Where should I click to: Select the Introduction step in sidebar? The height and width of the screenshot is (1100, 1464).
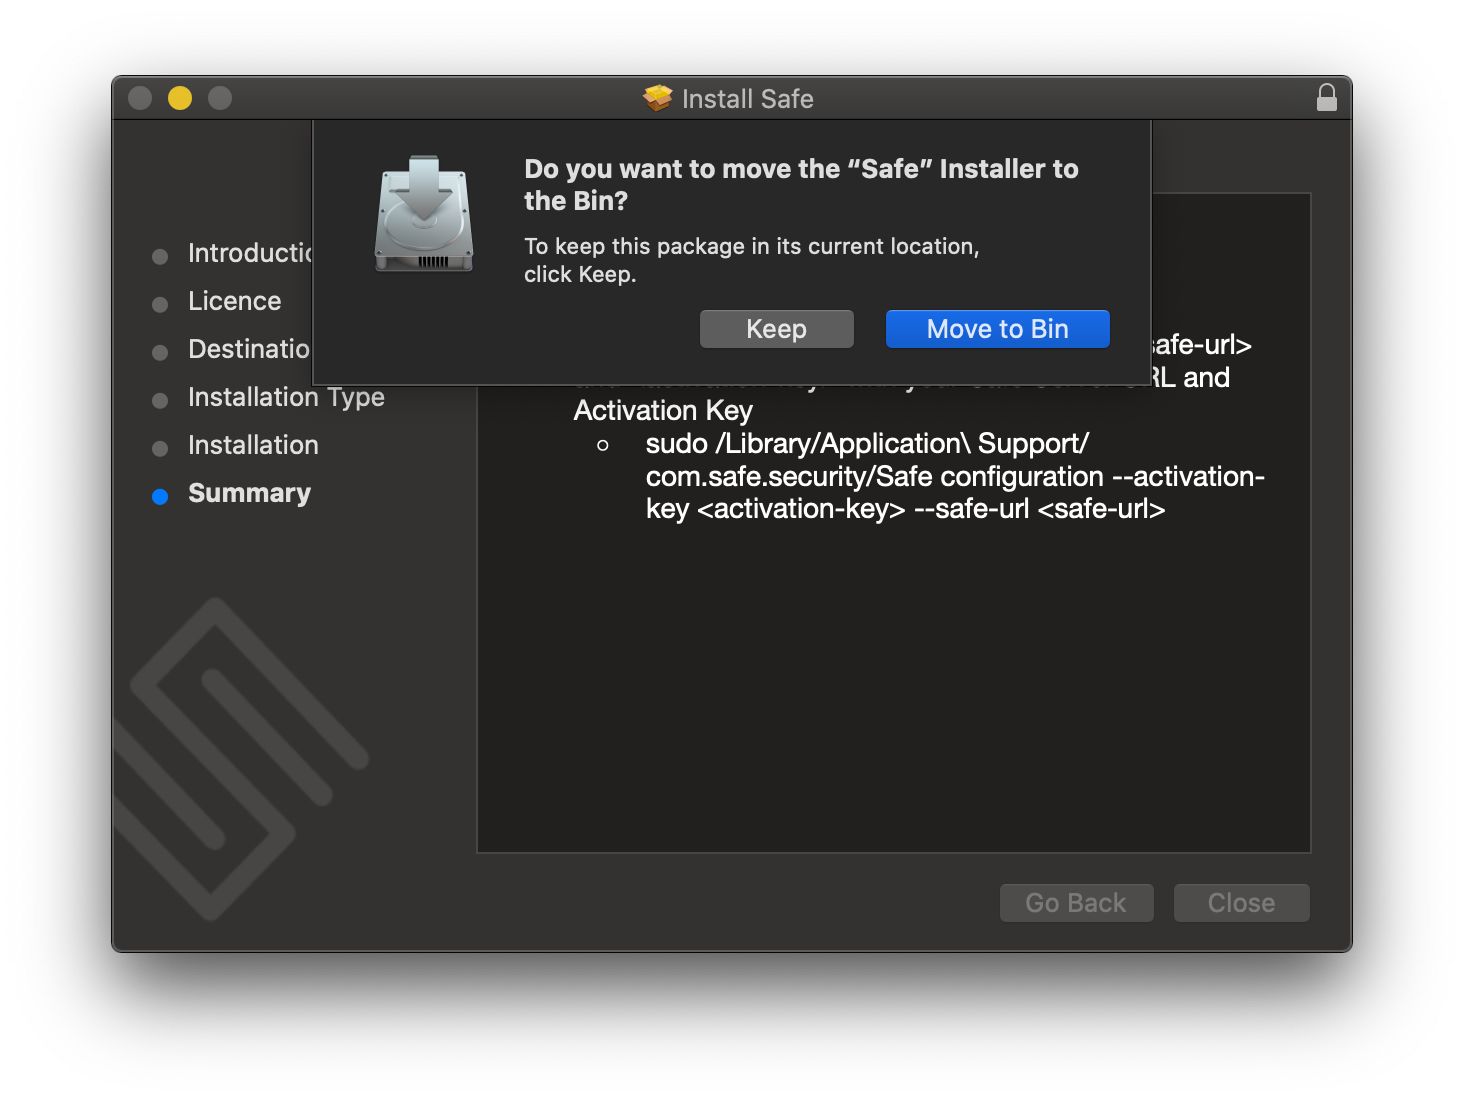pyautogui.click(x=250, y=253)
